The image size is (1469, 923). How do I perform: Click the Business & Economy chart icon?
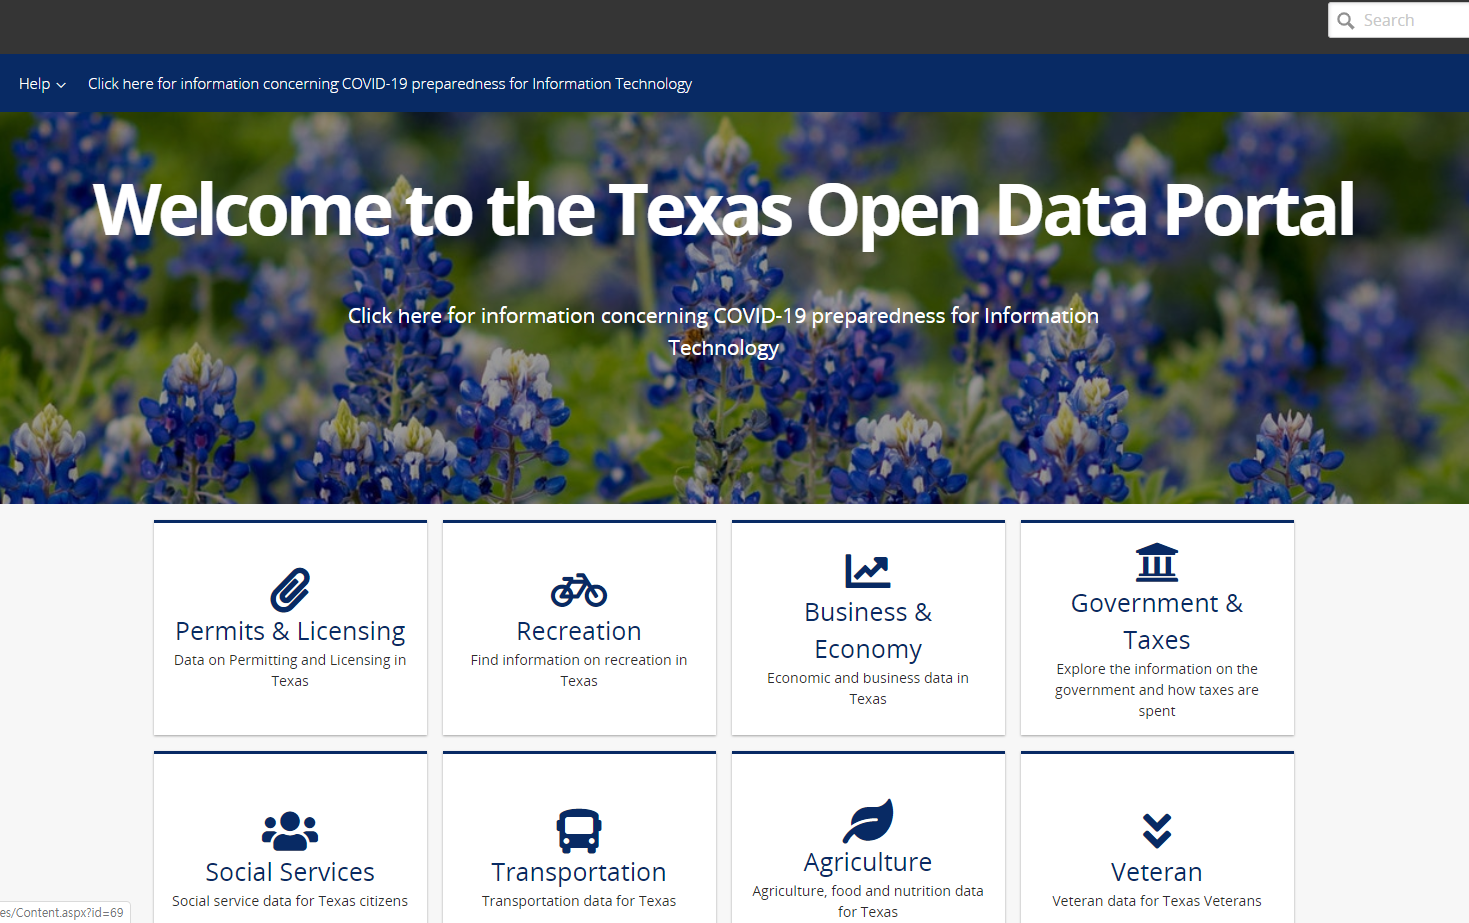[x=867, y=571]
